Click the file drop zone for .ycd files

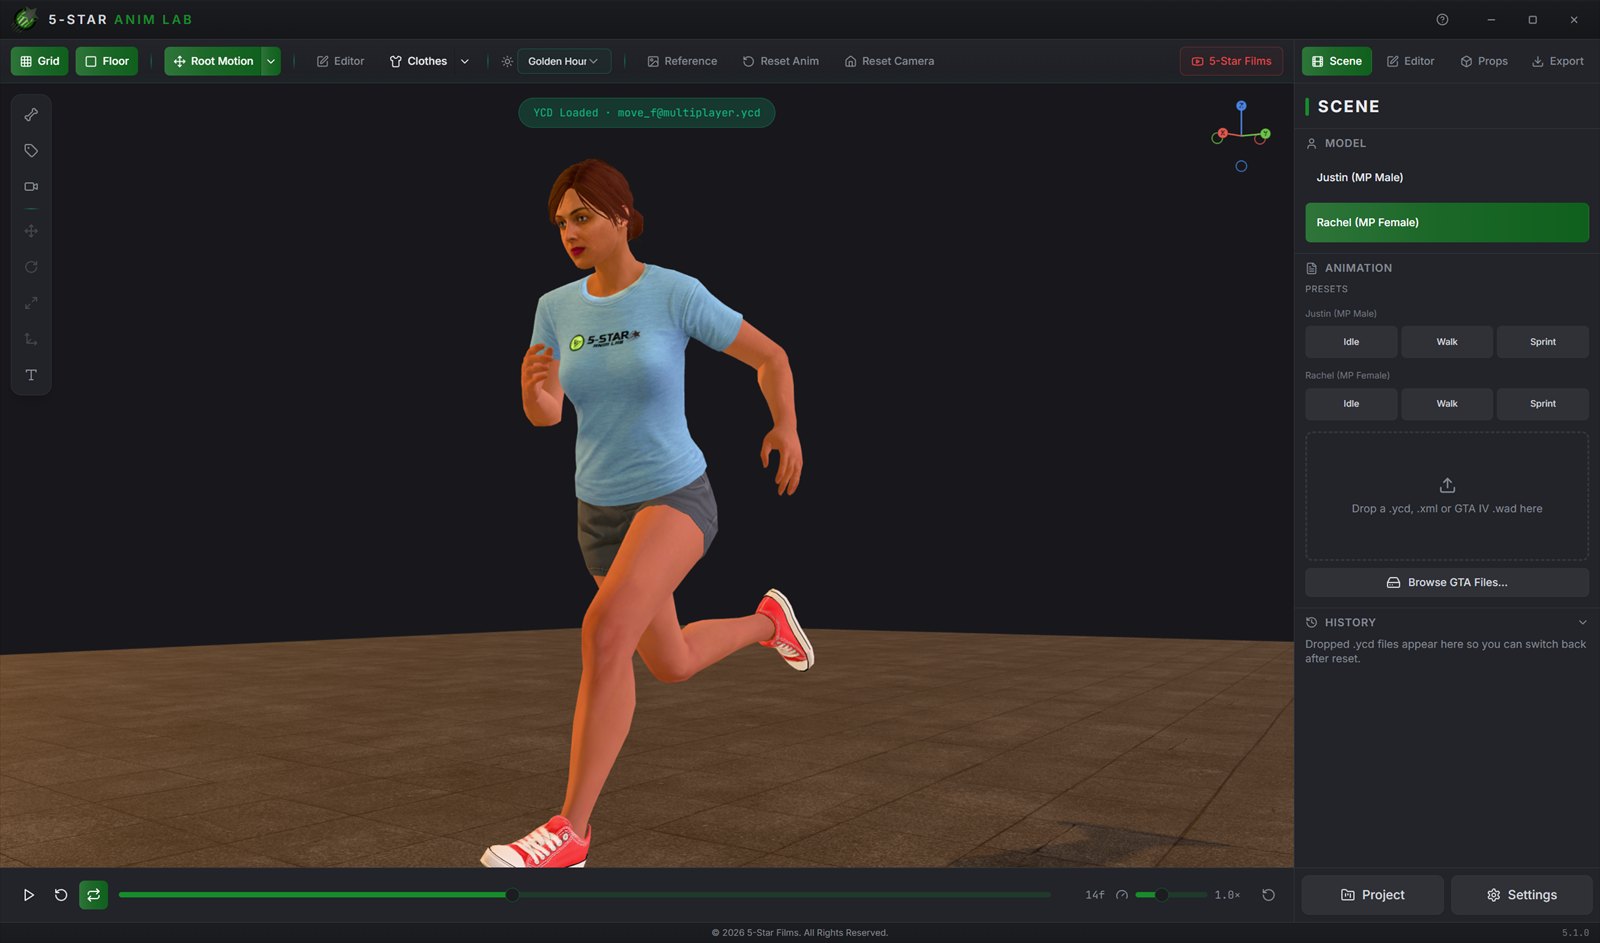[1447, 496]
